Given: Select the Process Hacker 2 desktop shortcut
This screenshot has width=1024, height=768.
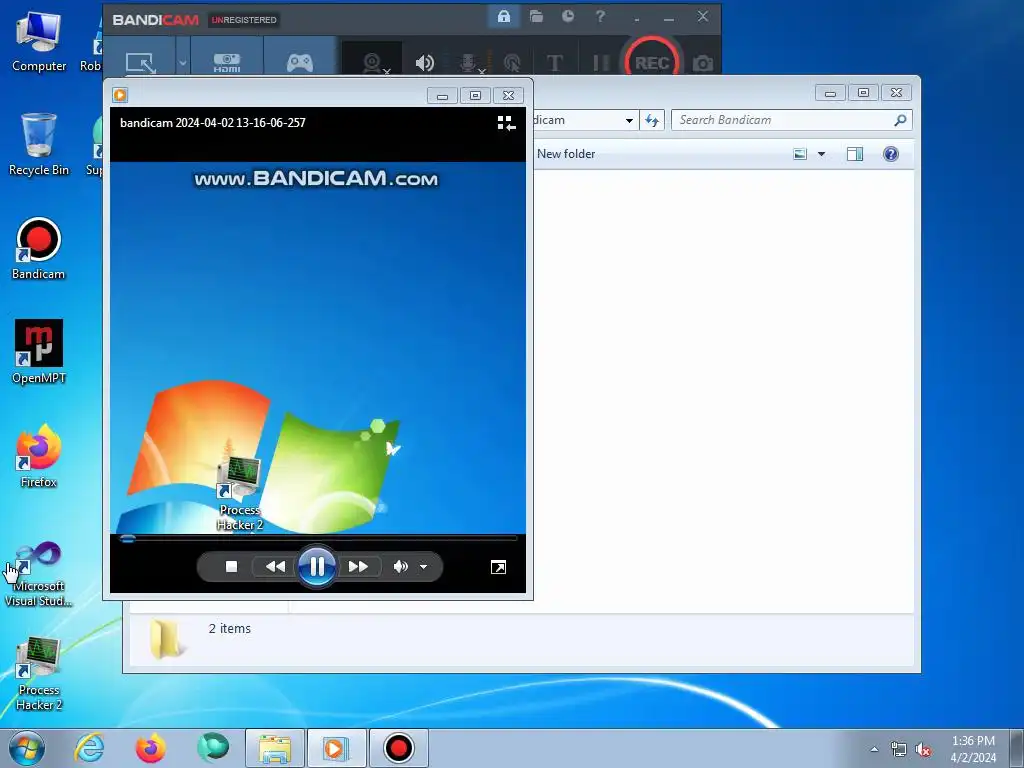Looking at the screenshot, I should 39,674.
